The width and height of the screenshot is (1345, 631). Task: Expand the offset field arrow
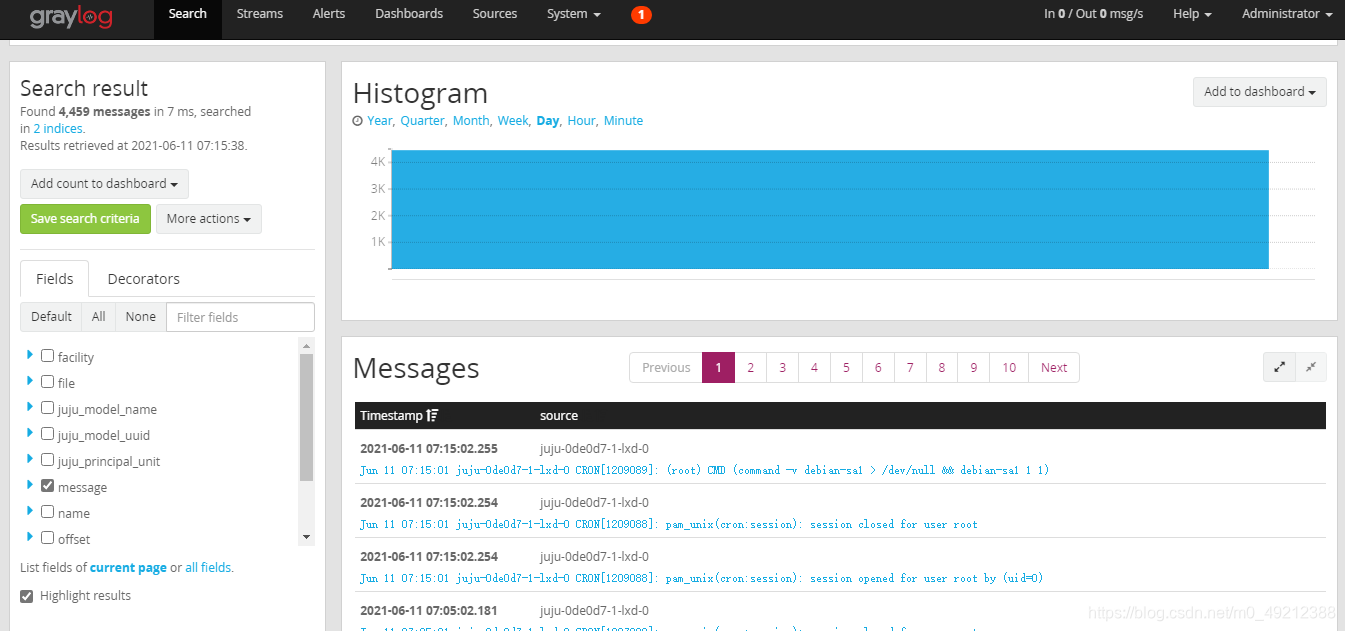(x=30, y=537)
